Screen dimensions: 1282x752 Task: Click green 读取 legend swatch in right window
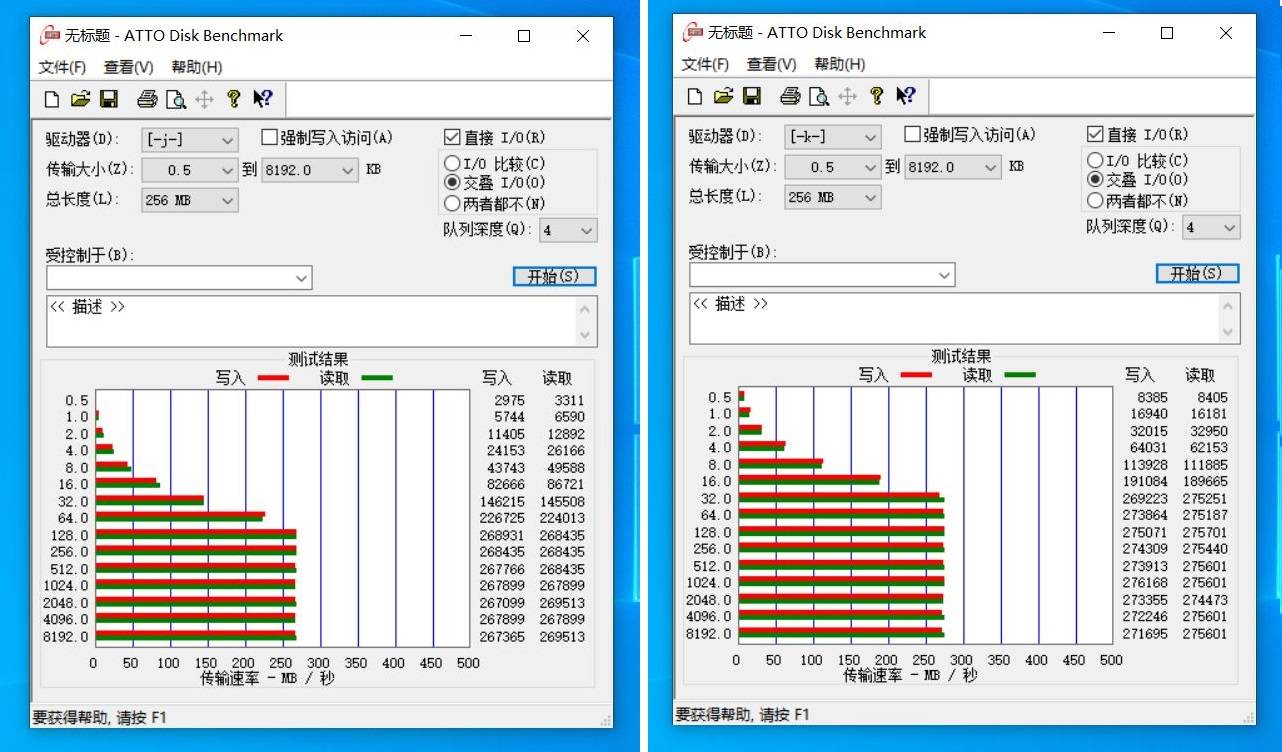tap(1020, 375)
